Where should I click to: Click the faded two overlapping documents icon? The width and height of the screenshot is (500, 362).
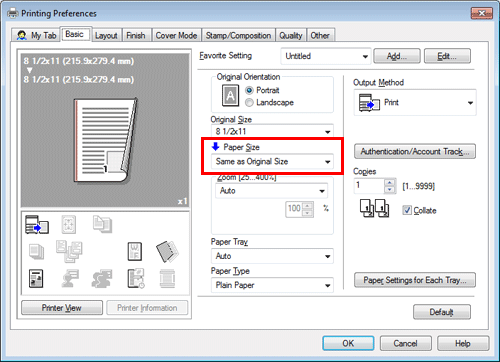[102, 224]
